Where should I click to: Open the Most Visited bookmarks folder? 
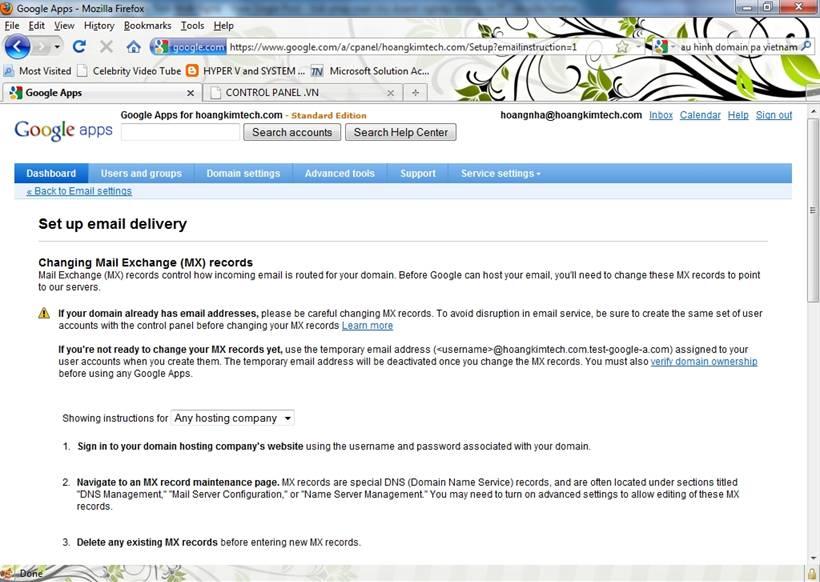(x=37, y=71)
